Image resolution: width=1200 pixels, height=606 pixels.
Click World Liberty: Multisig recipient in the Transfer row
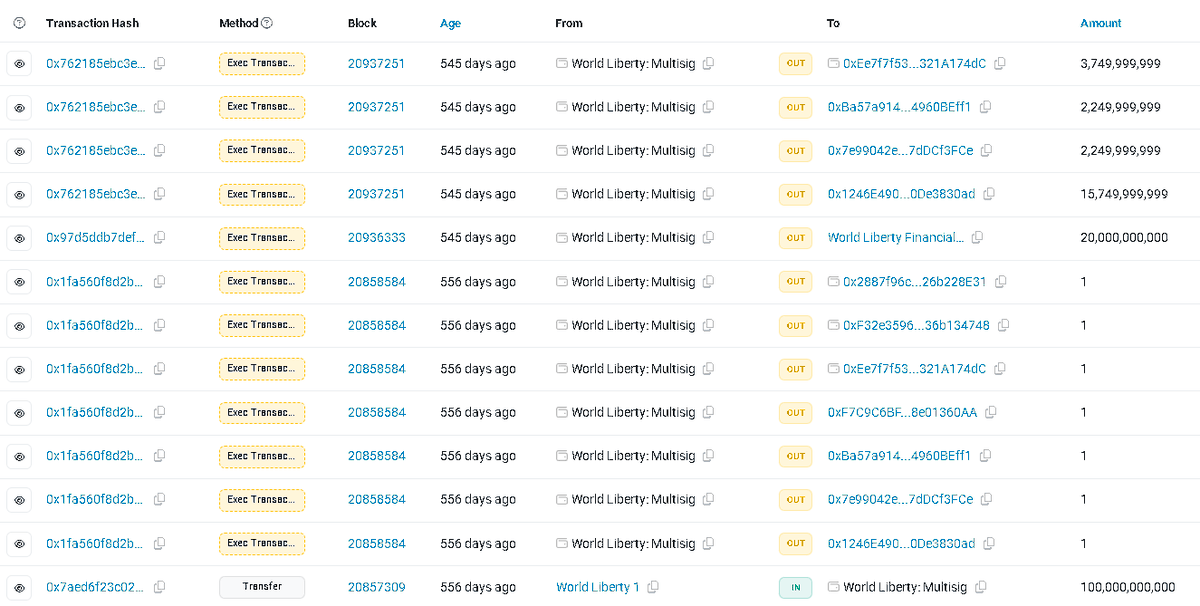tap(905, 587)
